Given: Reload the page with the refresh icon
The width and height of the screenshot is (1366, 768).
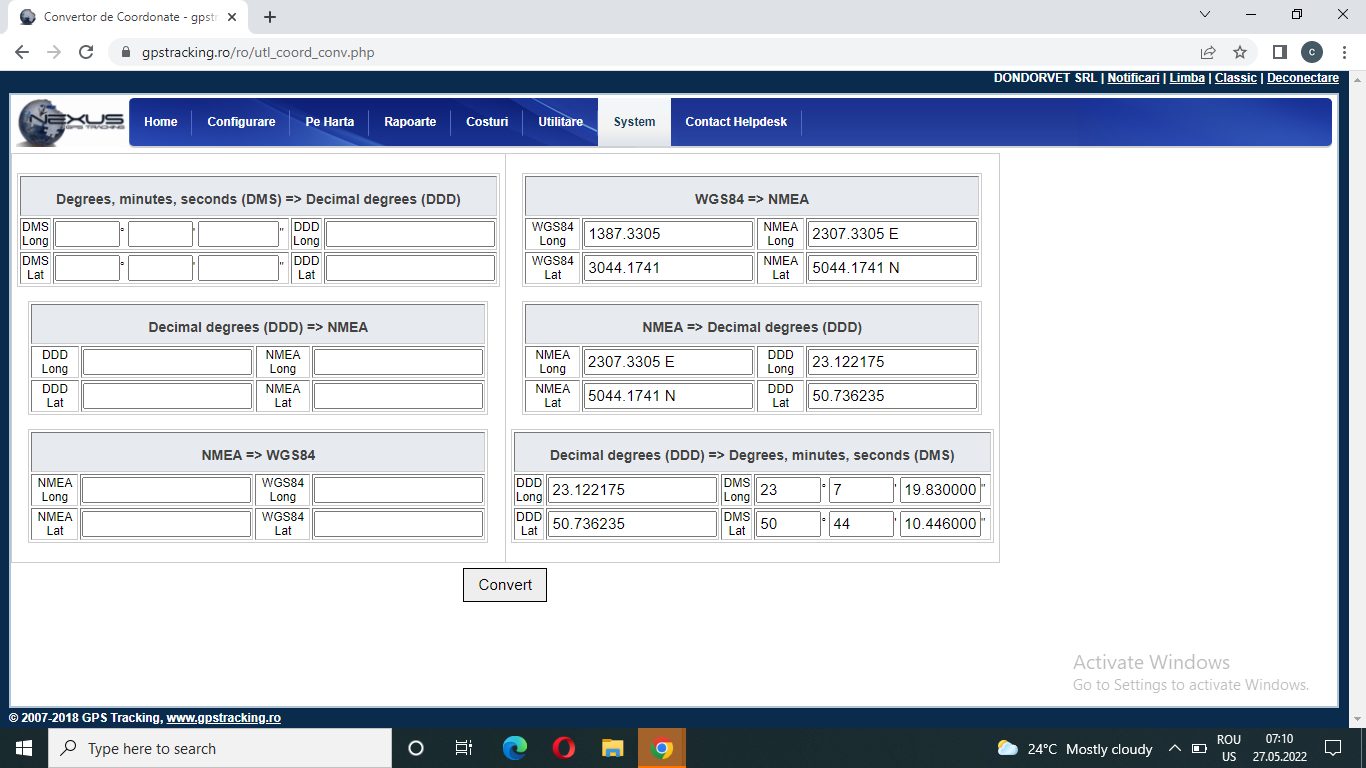Looking at the screenshot, I should [86, 52].
